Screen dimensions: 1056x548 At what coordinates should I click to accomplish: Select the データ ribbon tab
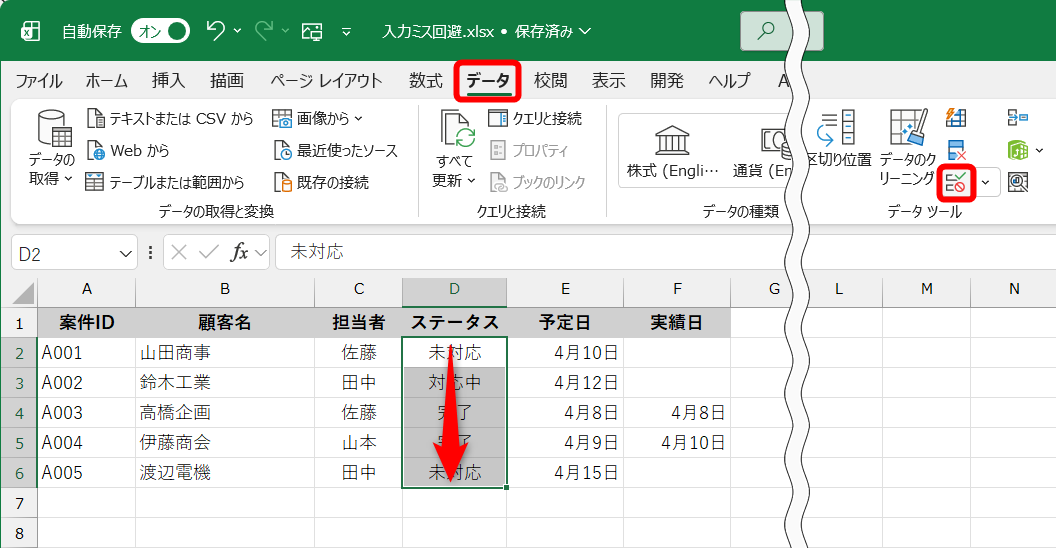coord(488,81)
